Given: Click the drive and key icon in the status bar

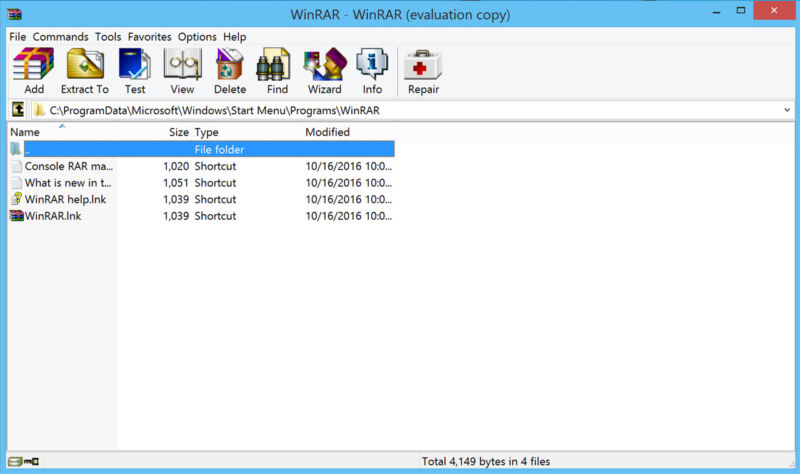Looking at the screenshot, I should click(23, 461).
